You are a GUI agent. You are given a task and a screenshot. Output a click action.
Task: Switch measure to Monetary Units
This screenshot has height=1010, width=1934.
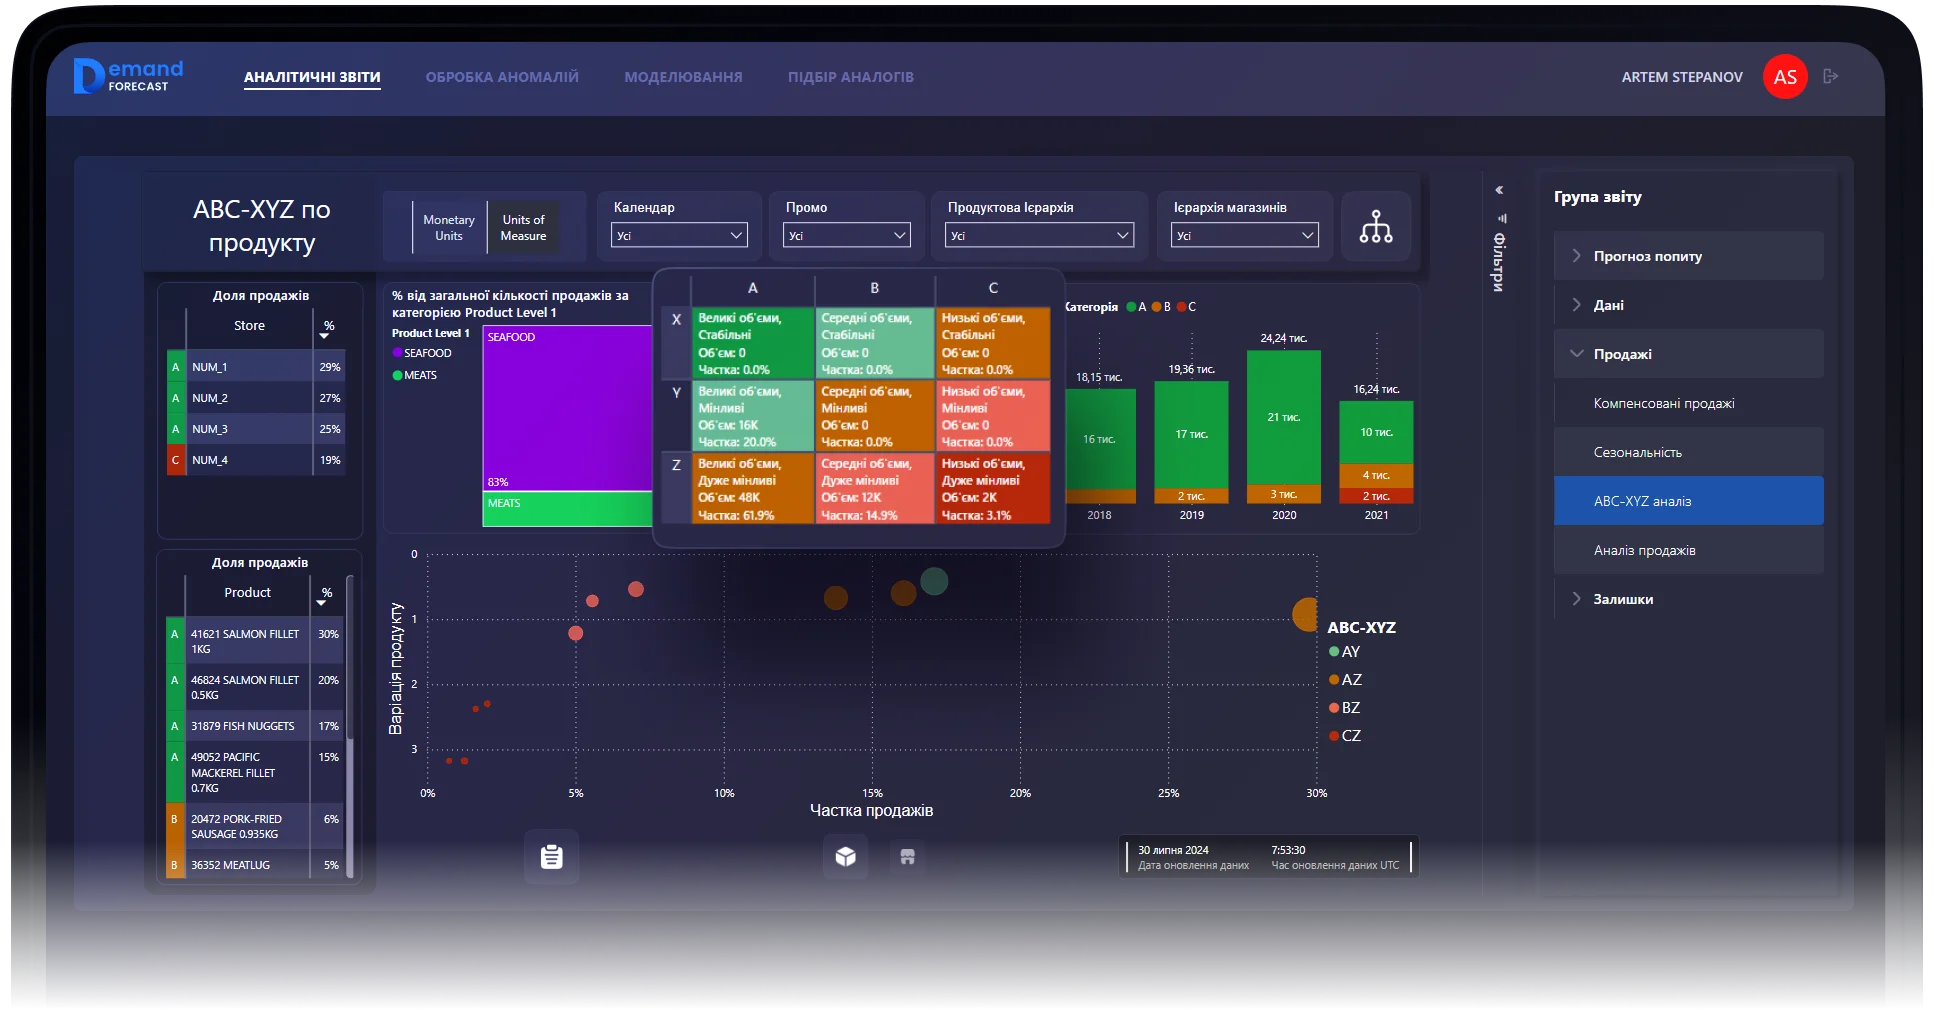448,228
